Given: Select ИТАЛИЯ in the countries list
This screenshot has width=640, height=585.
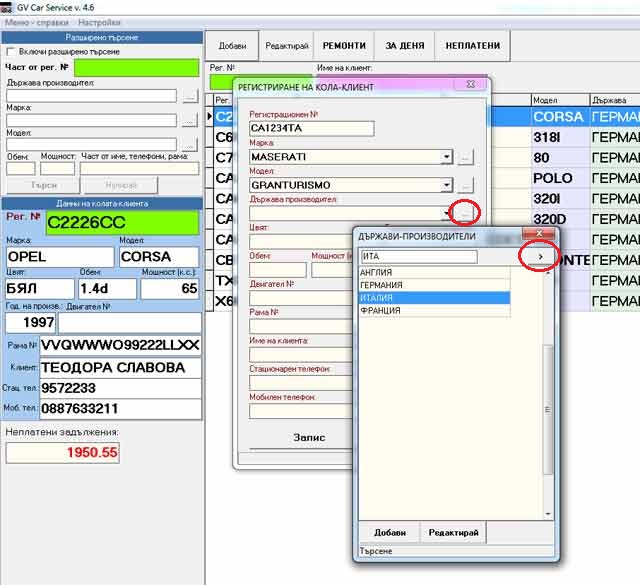Looking at the screenshot, I should 434,298.
